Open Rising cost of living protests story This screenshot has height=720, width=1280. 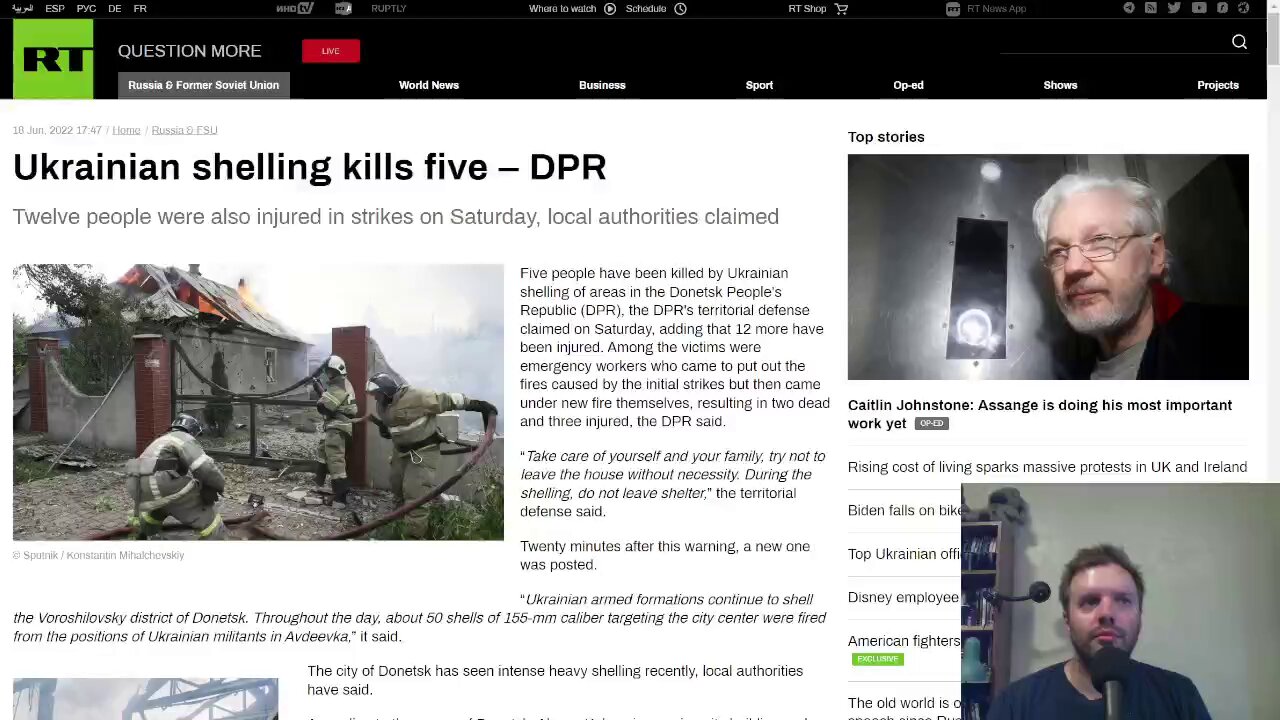[x=1047, y=467]
